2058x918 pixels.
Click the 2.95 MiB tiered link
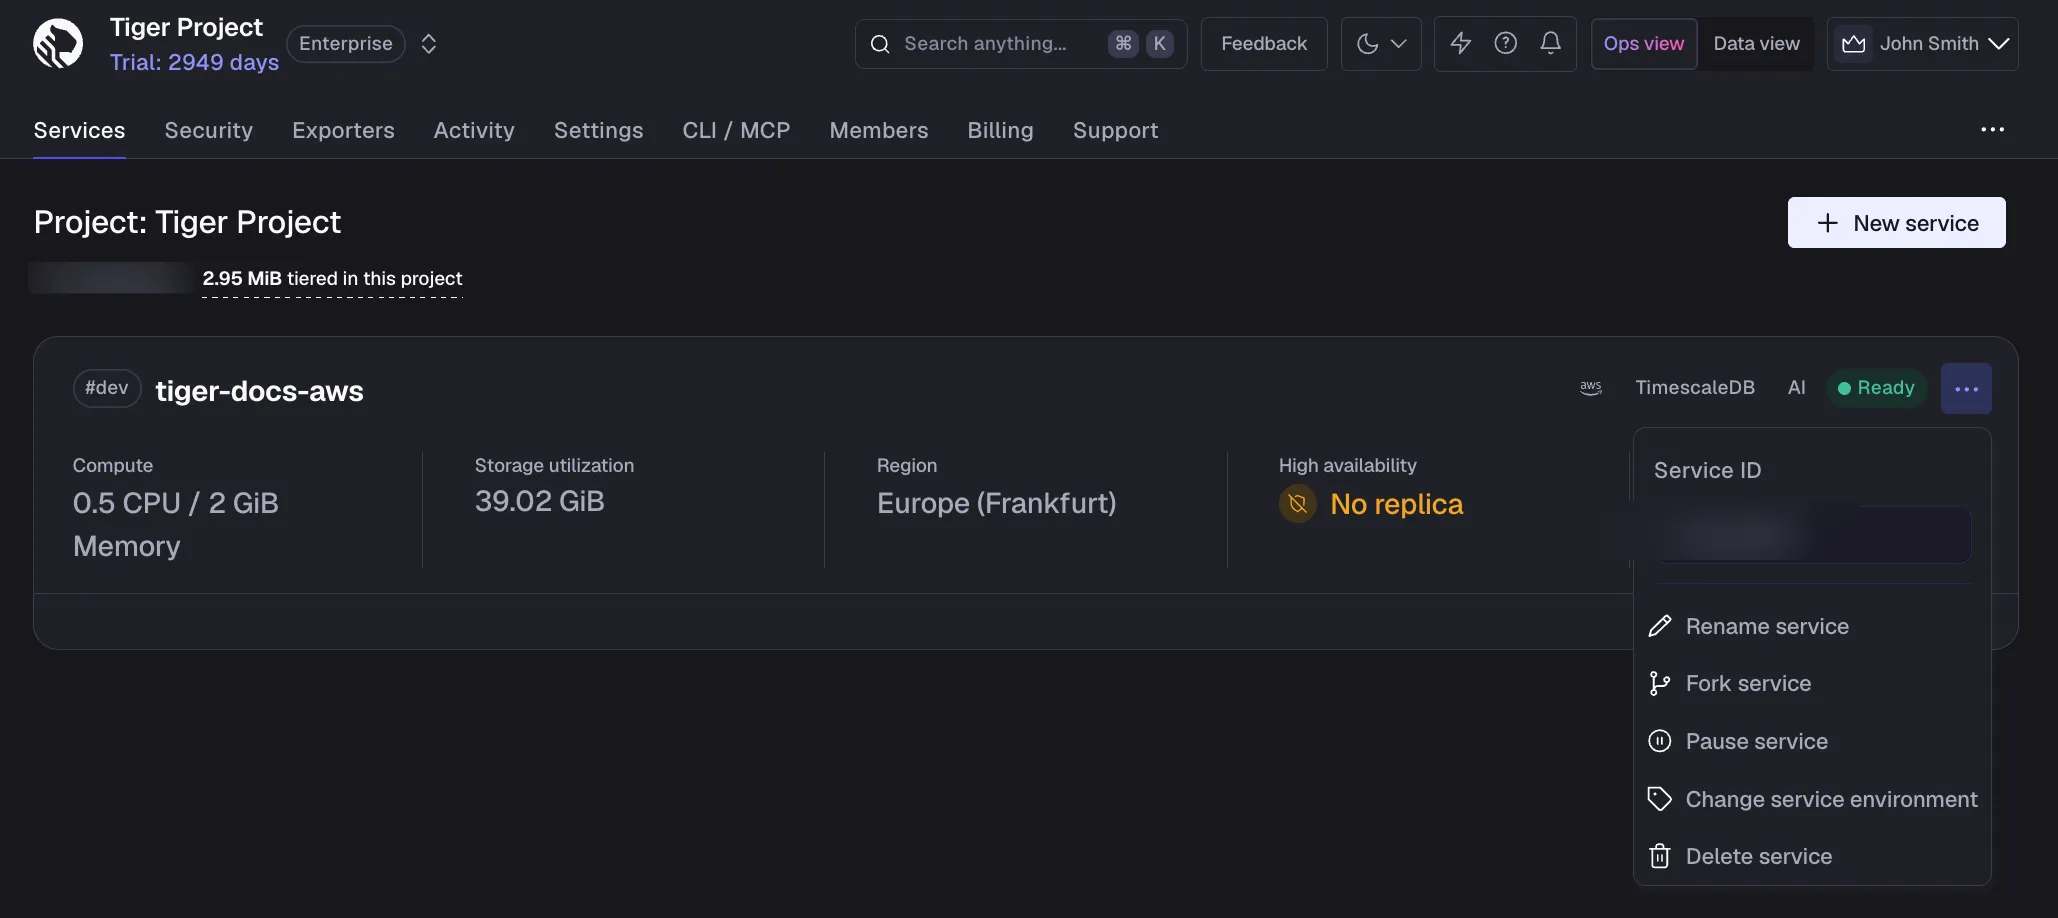coord(332,279)
